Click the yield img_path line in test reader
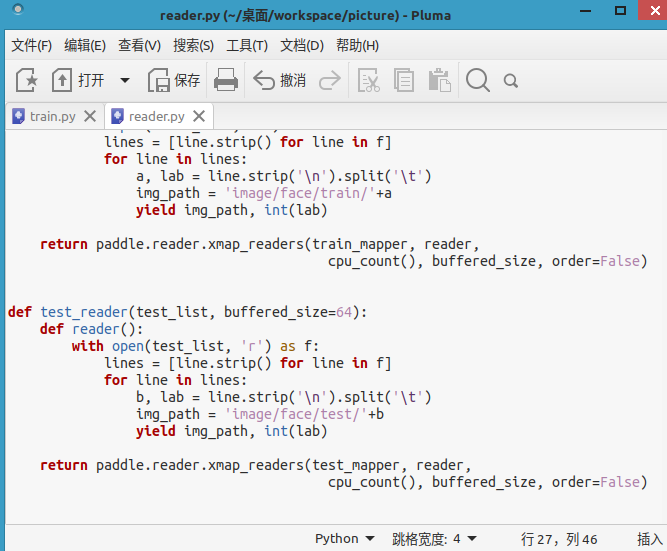Viewport: 667px width, 551px height. point(232,431)
